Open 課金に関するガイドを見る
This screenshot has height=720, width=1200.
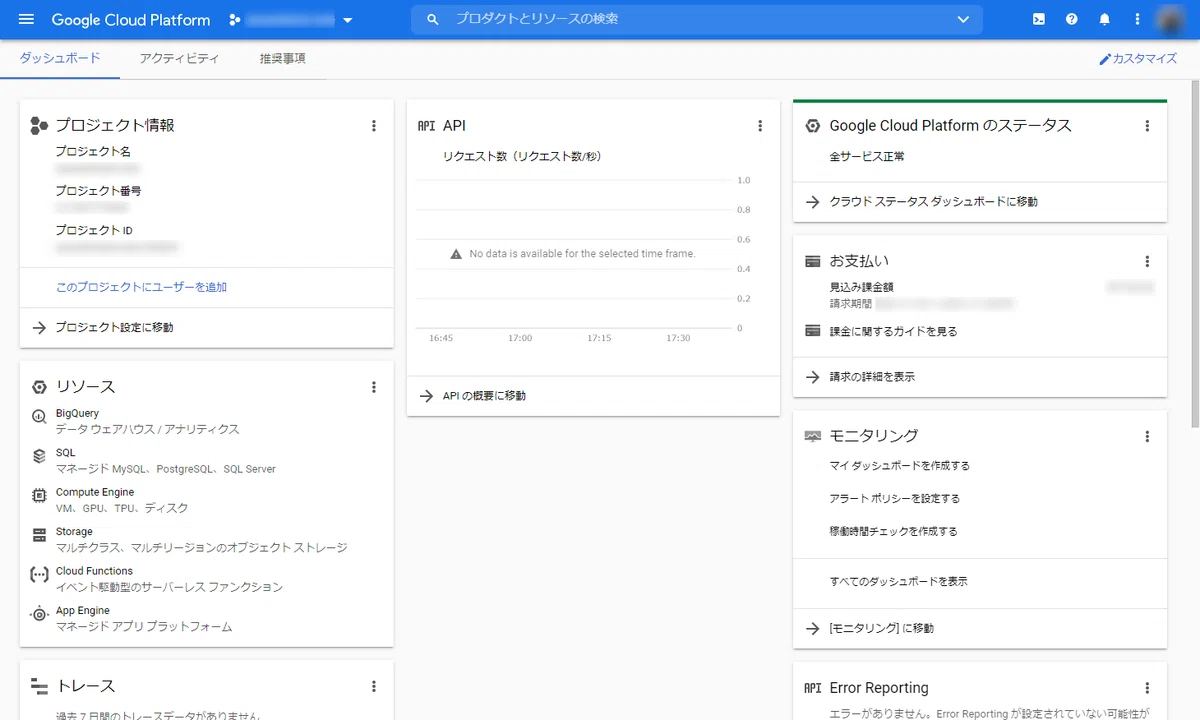coord(893,331)
